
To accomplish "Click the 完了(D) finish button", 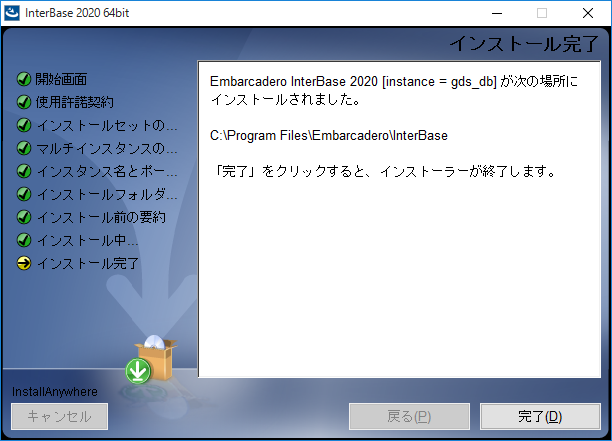I will (540, 416).
